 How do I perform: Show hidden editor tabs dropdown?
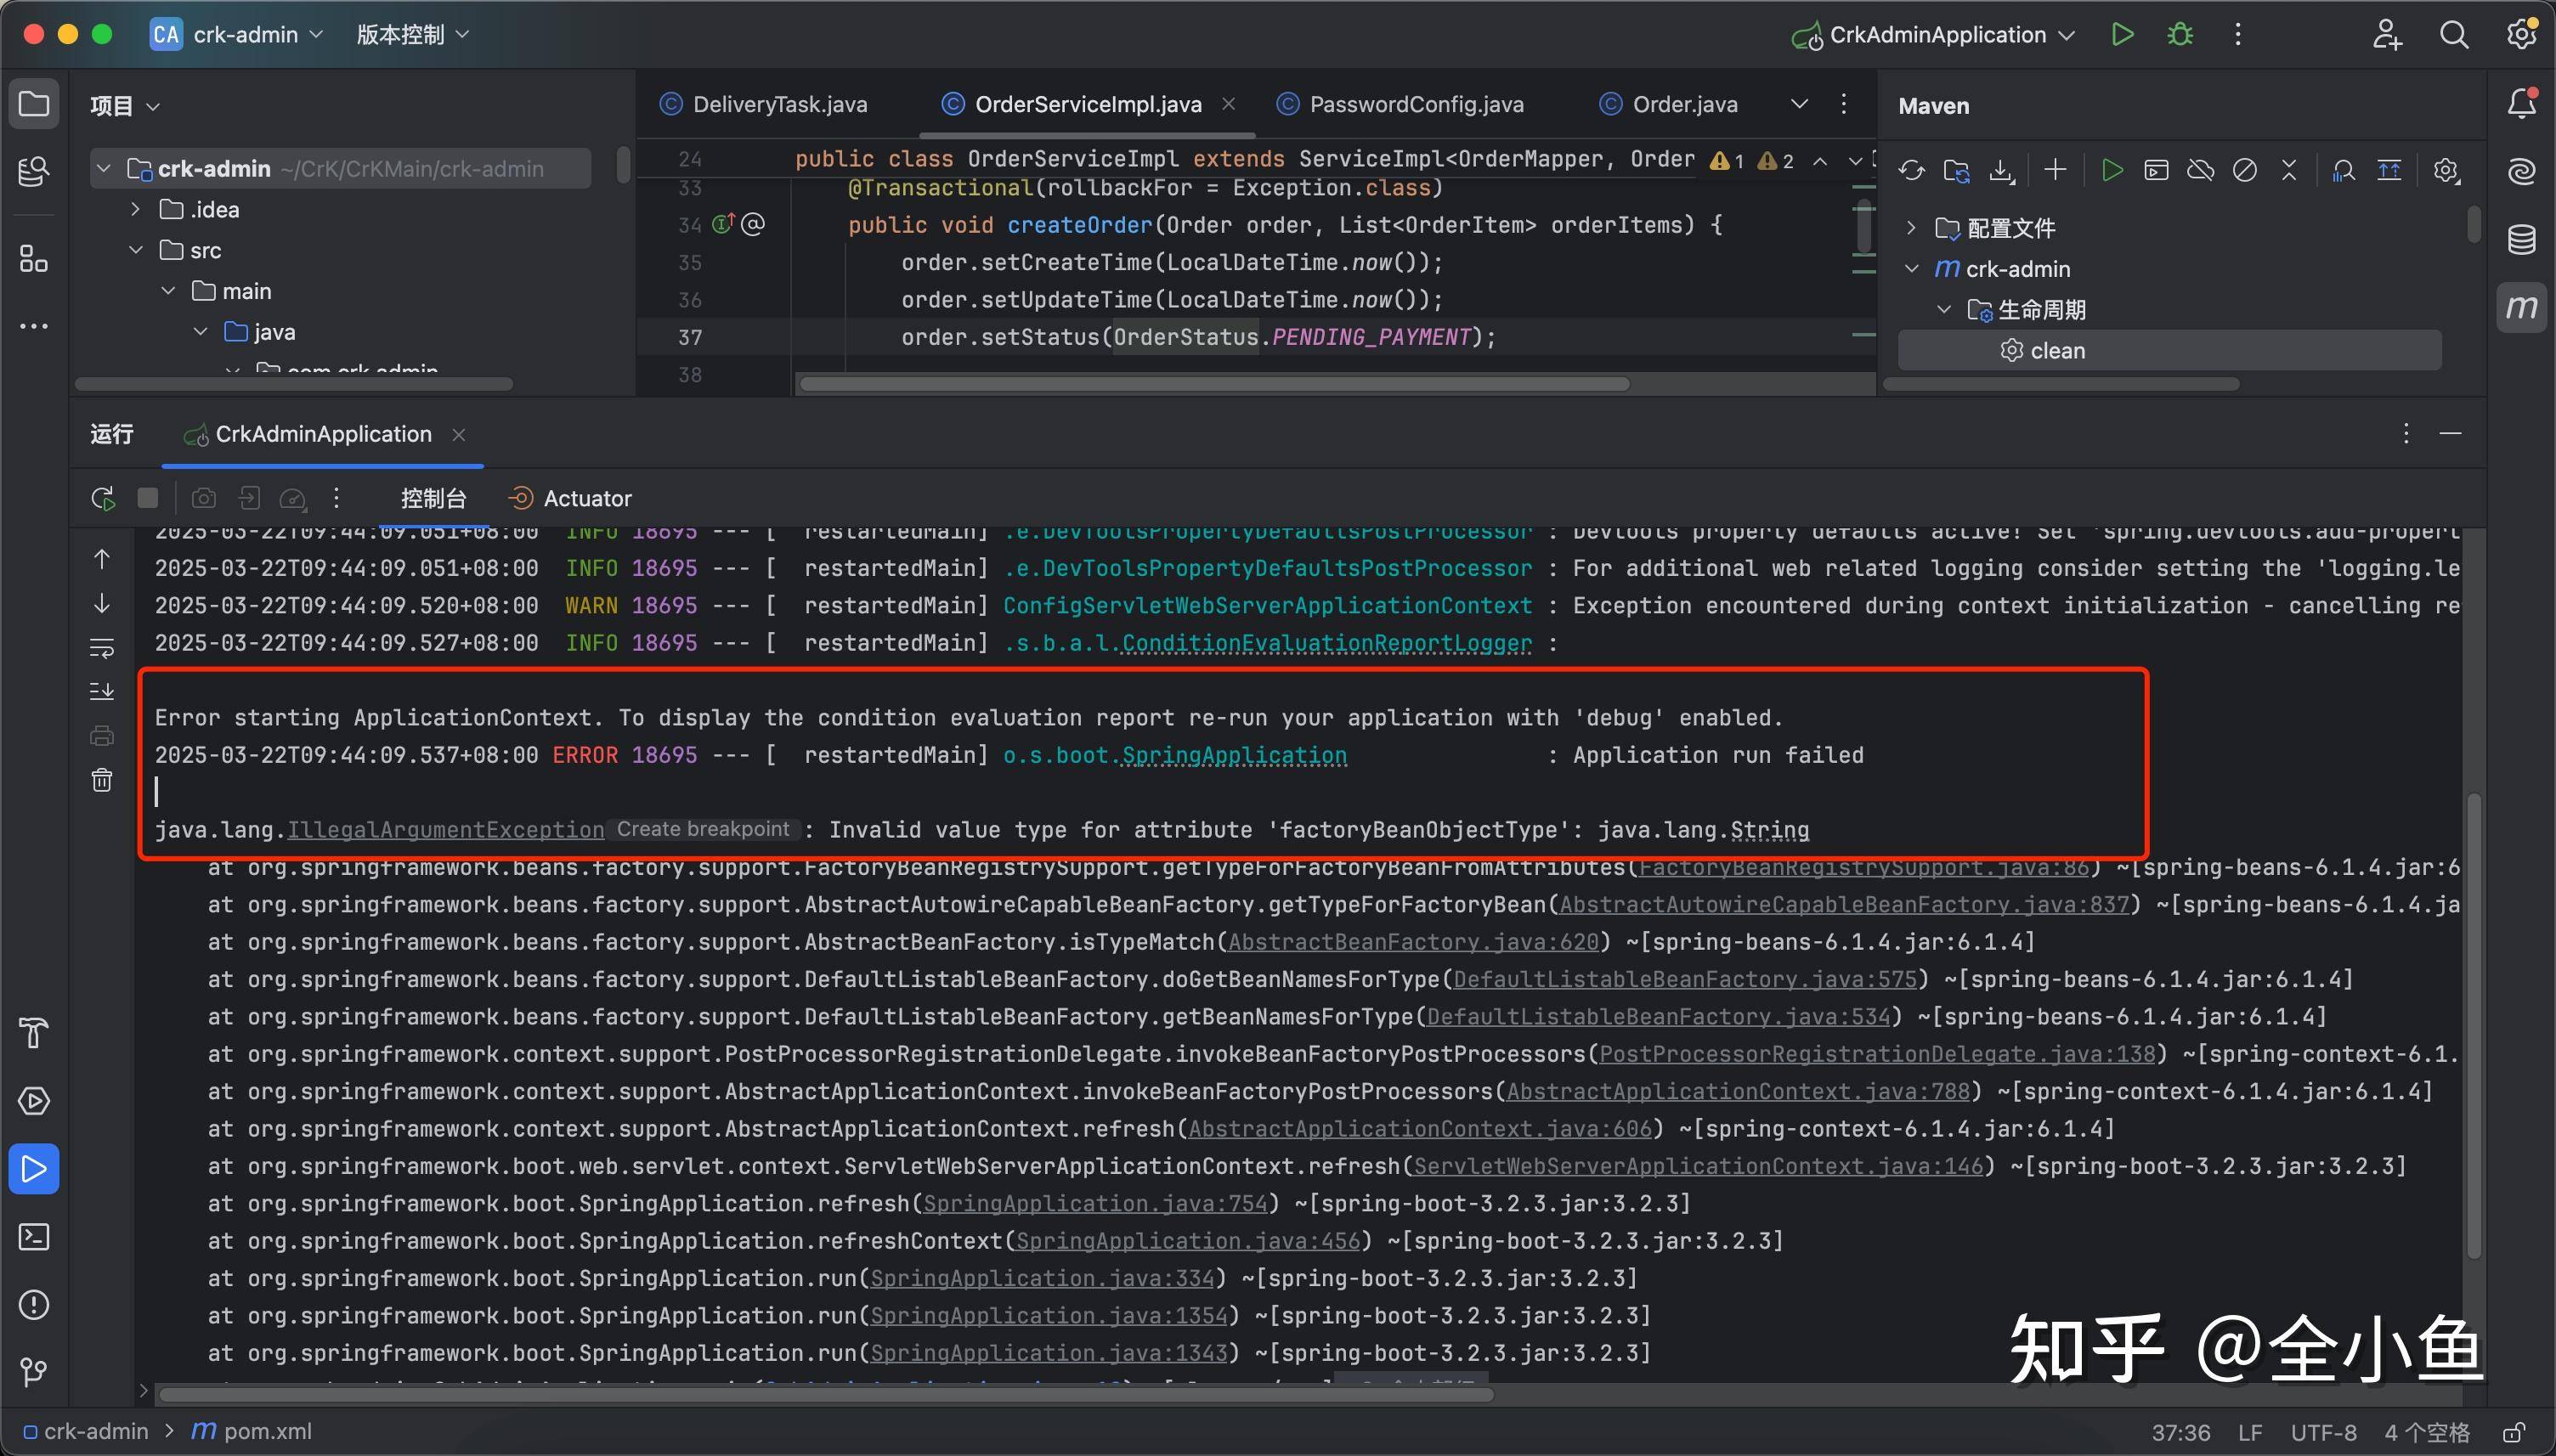tap(1799, 104)
